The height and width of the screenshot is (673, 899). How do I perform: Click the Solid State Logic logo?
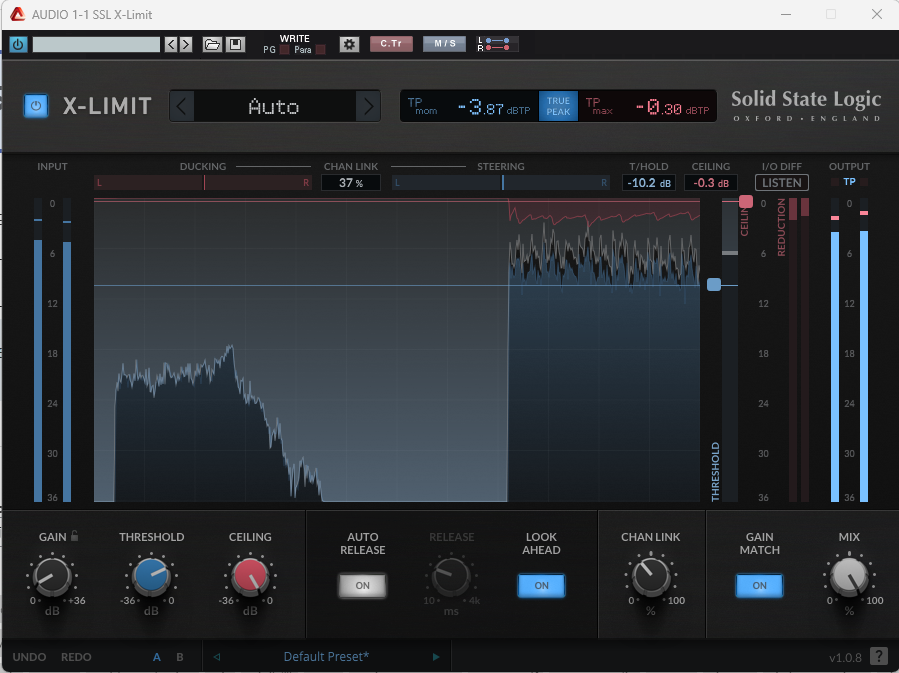806,104
